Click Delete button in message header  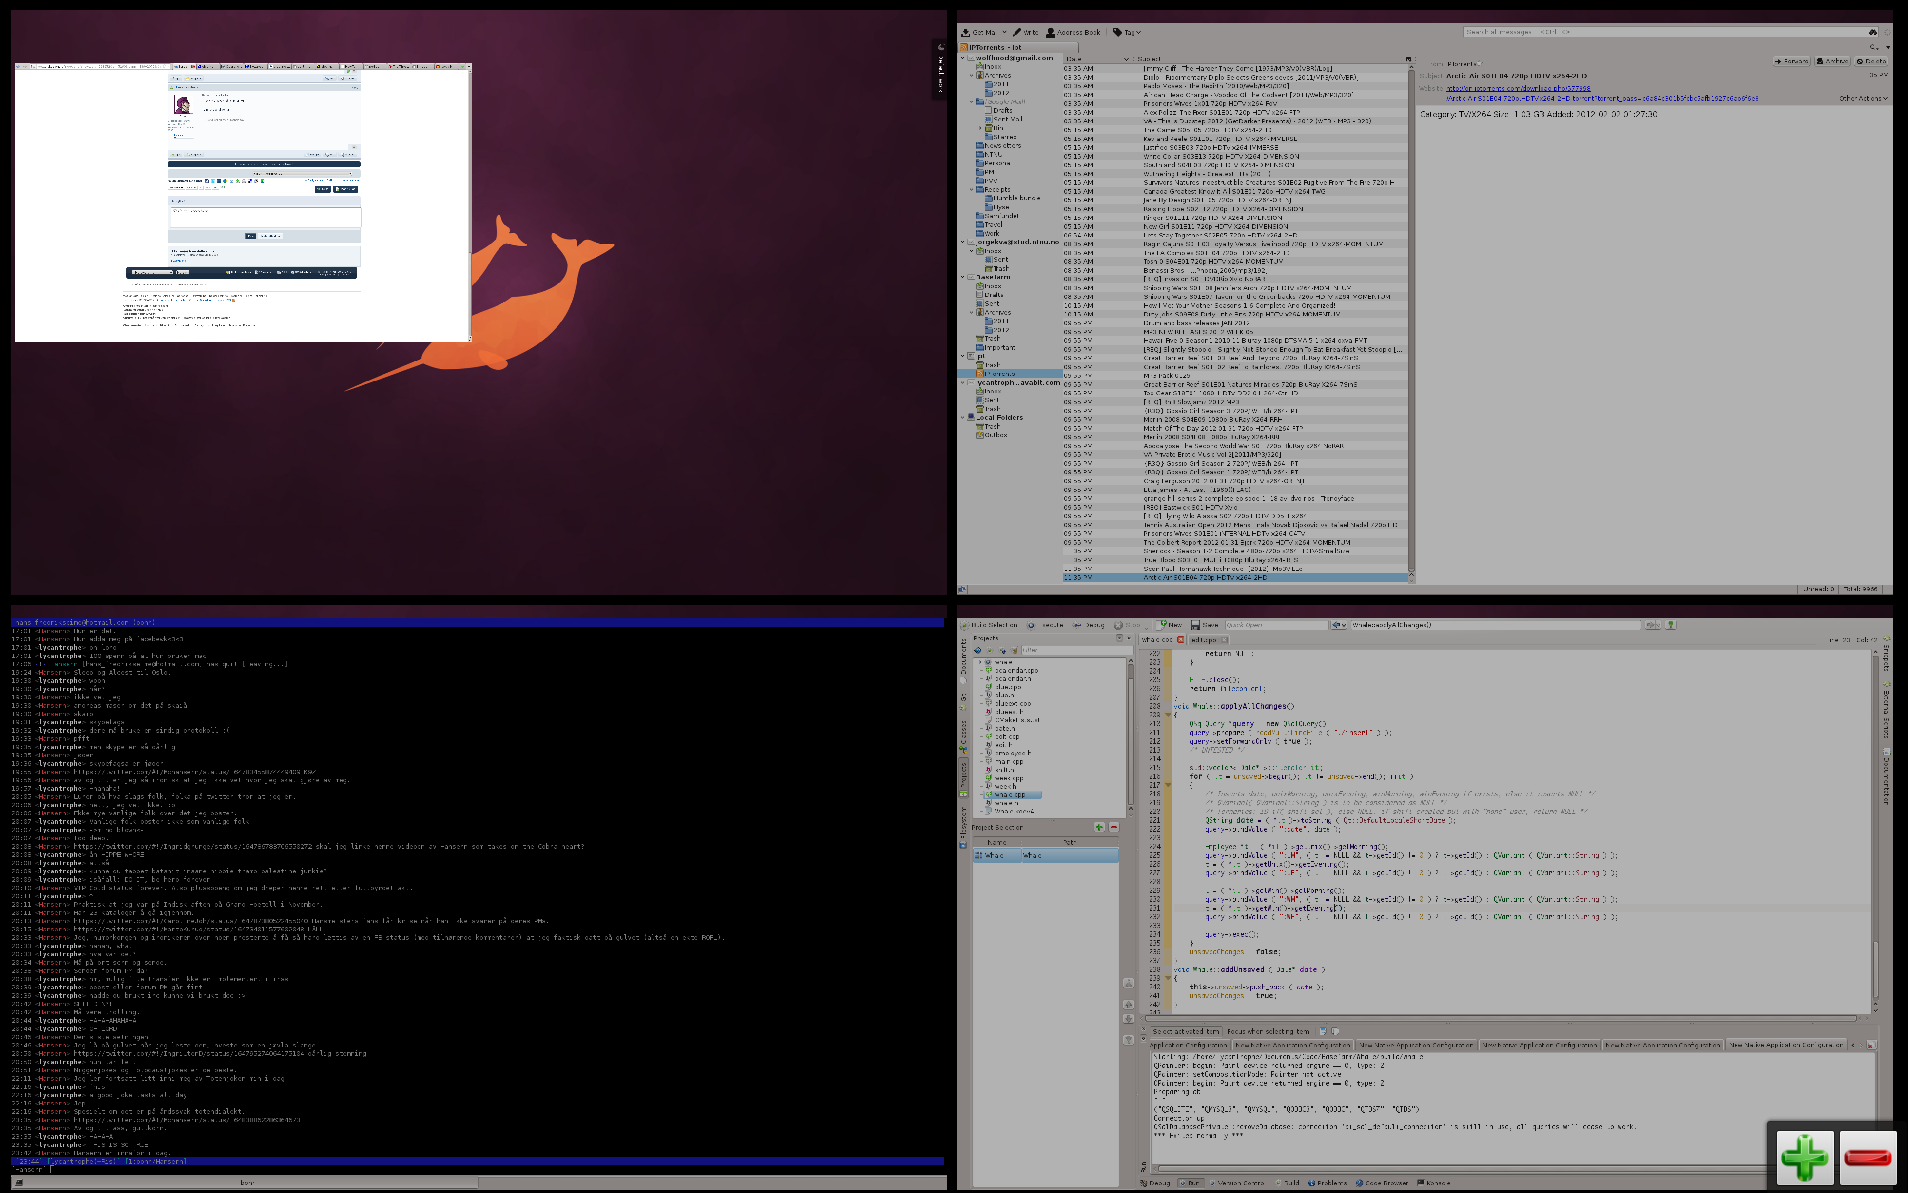click(1872, 61)
